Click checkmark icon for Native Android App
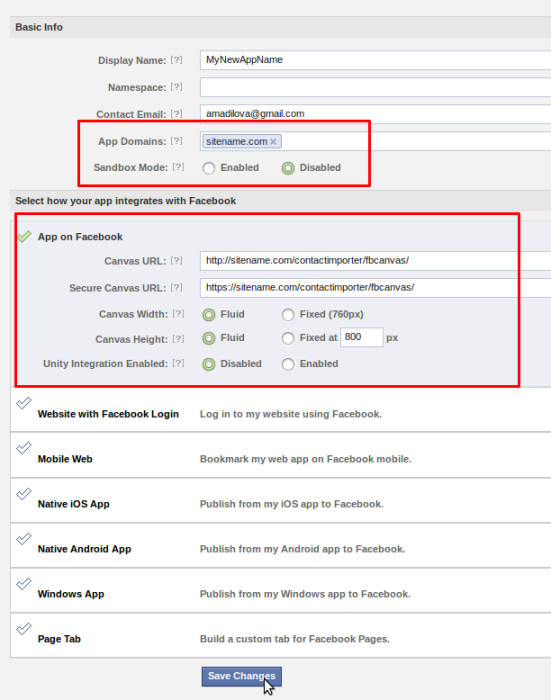This screenshot has height=700, width=551. pyautogui.click(x=24, y=539)
